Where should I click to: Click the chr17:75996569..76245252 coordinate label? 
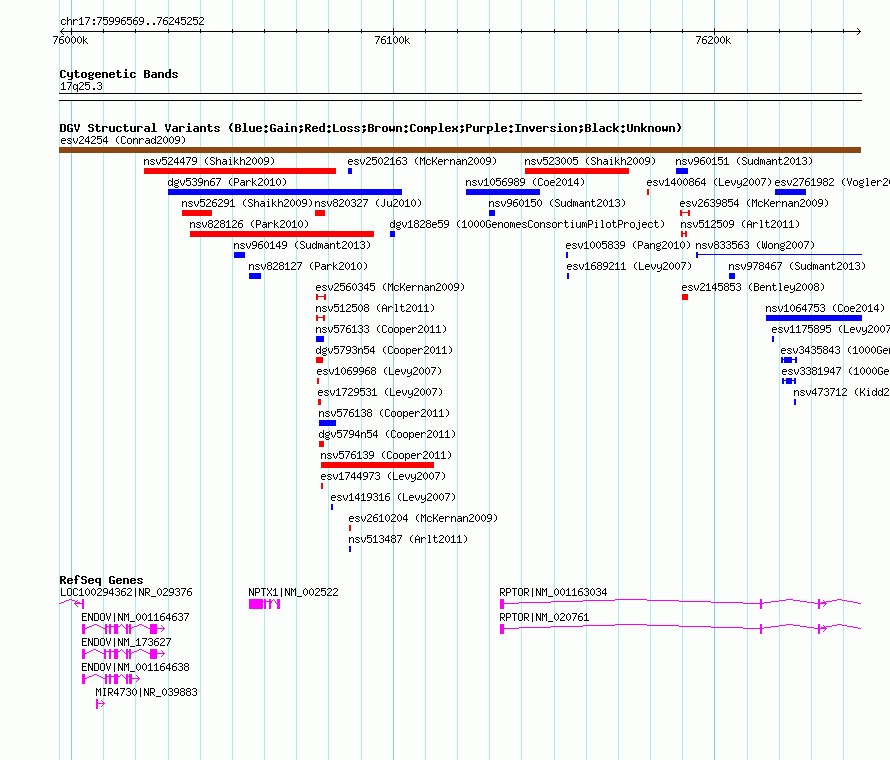click(132, 21)
